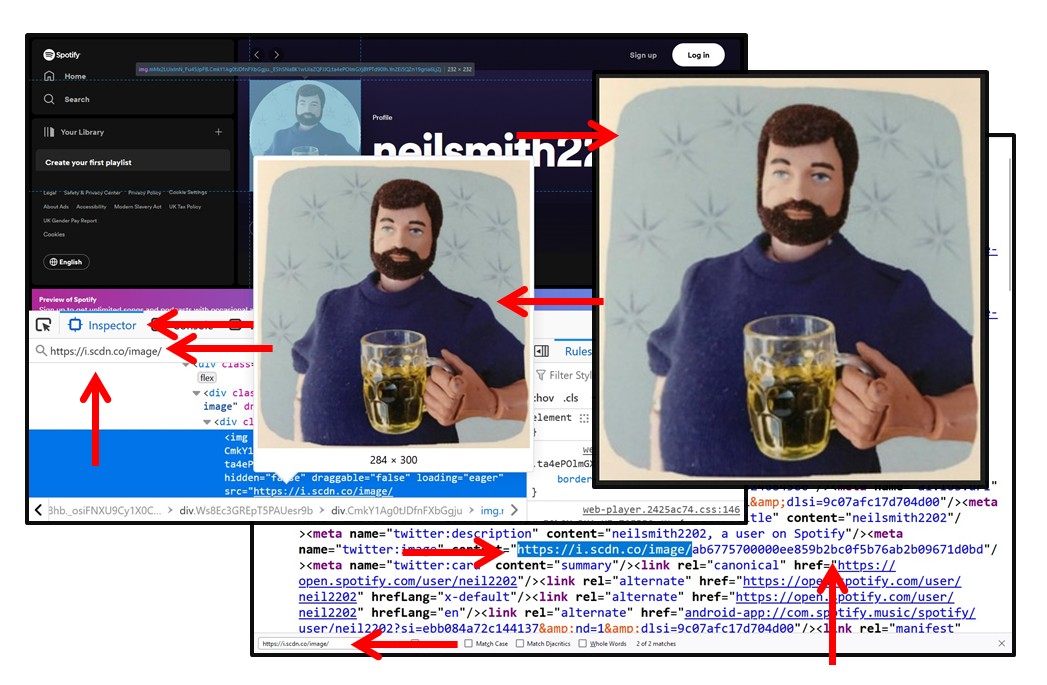Enable Match Diacritics checkbox

tap(520, 644)
